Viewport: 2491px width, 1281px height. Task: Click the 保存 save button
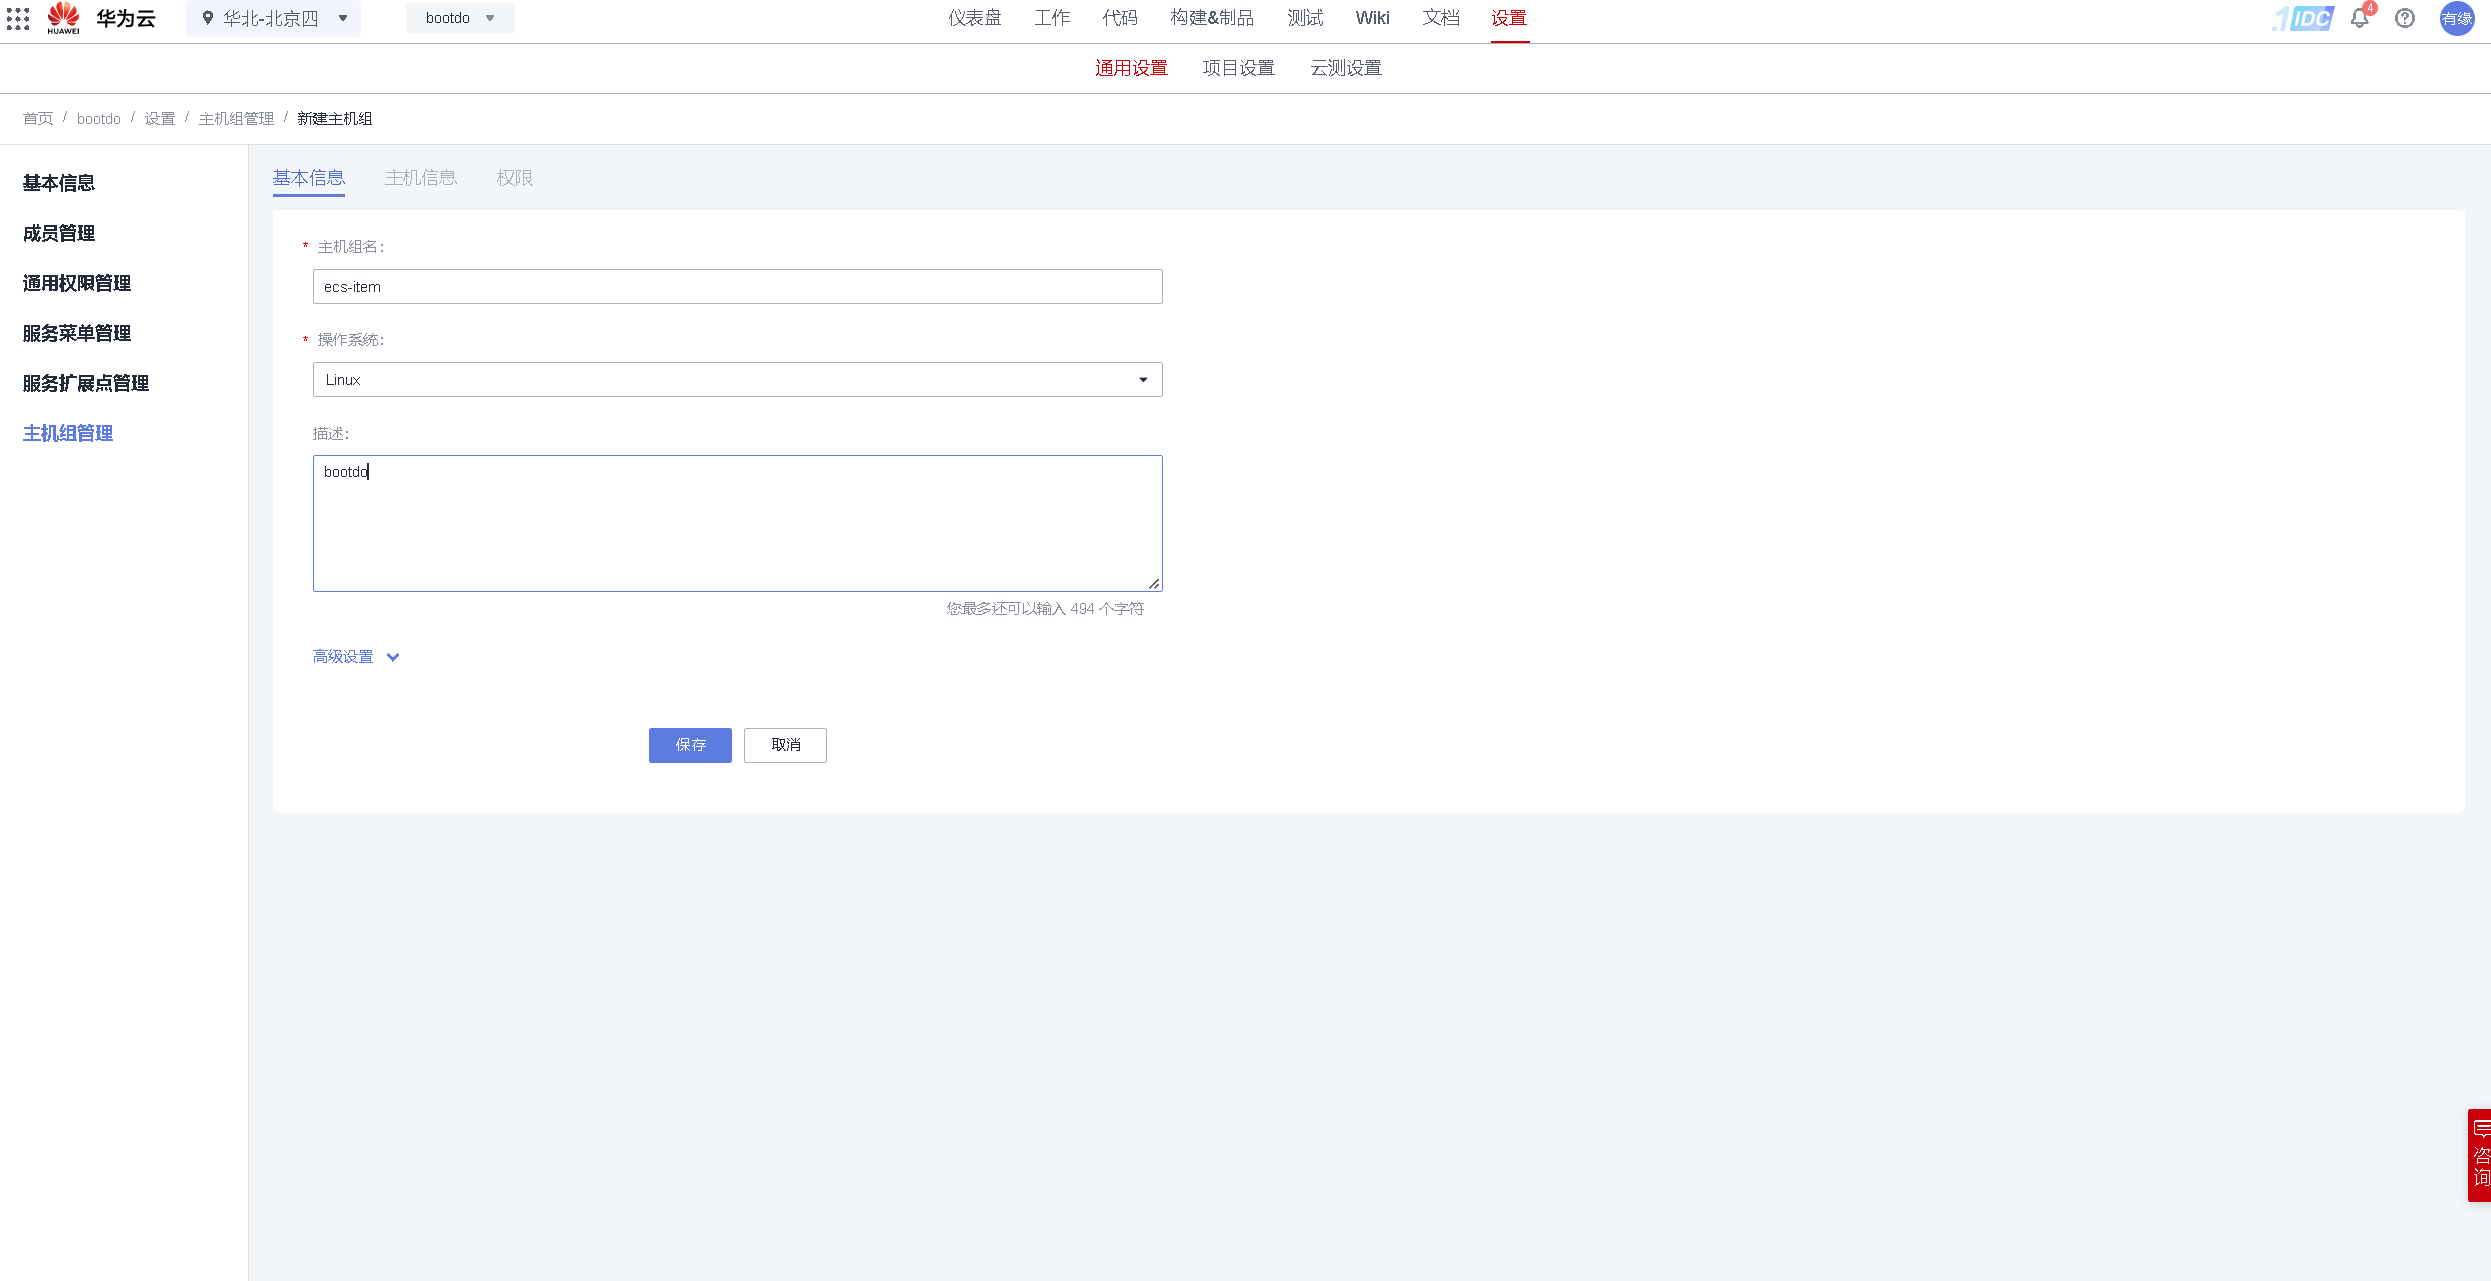coord(689,745)
